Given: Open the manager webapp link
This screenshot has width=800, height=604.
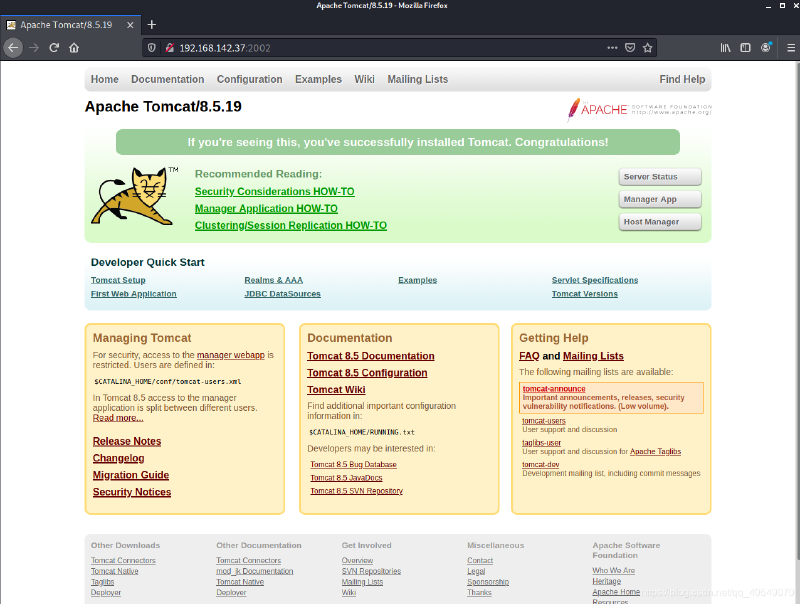Looking at the screenshot, I should coord(231,355).
